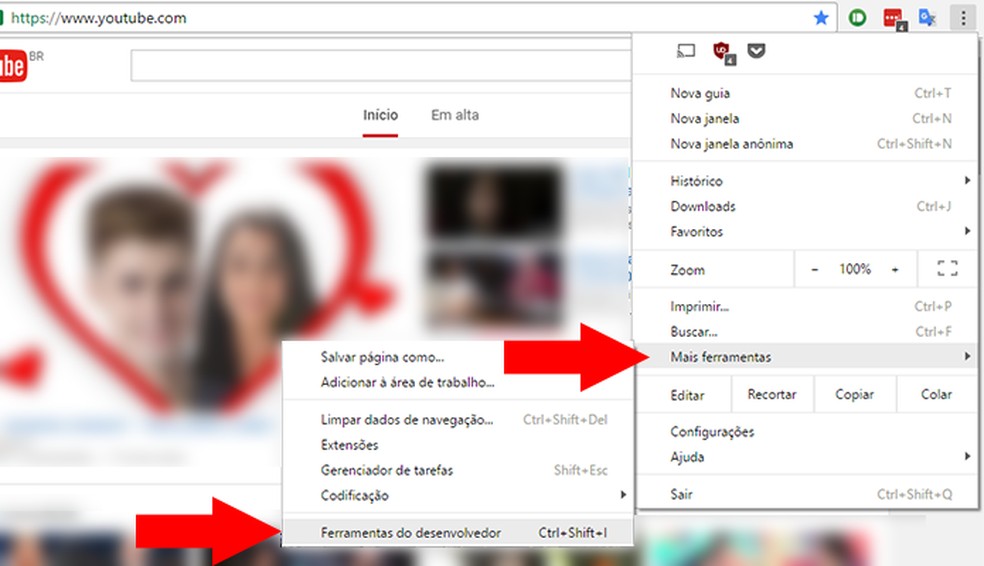Image resolution: width=984 pixels, height=566 pixels.
Task: Click the Copiar button
Action: (x=855, y=394)
